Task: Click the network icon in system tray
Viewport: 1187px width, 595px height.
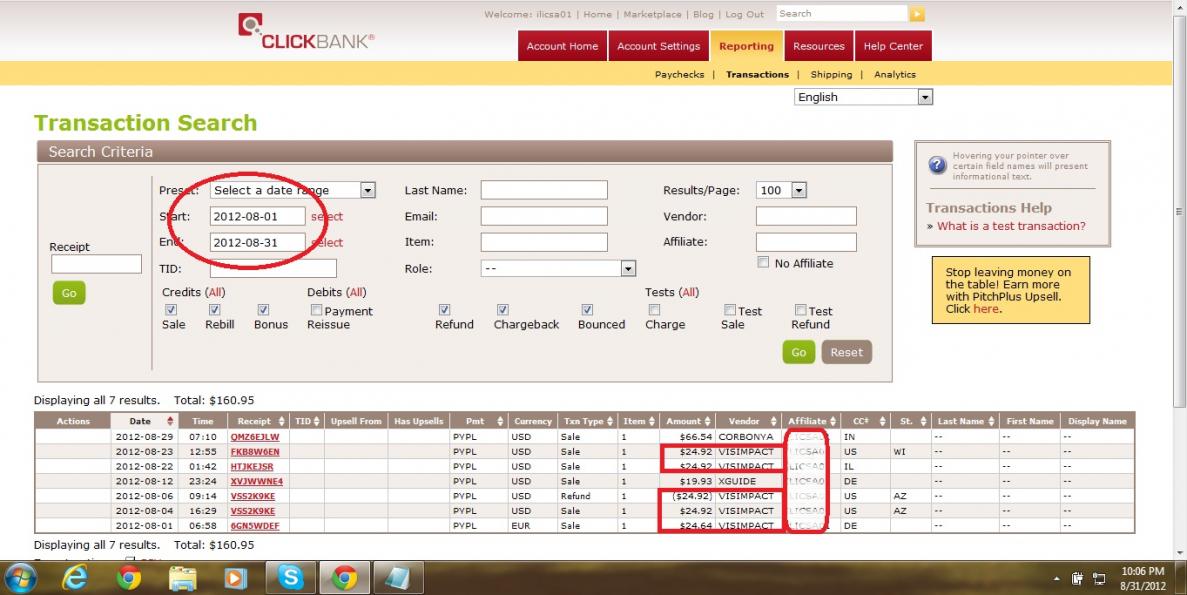Action: (1098, 579)
